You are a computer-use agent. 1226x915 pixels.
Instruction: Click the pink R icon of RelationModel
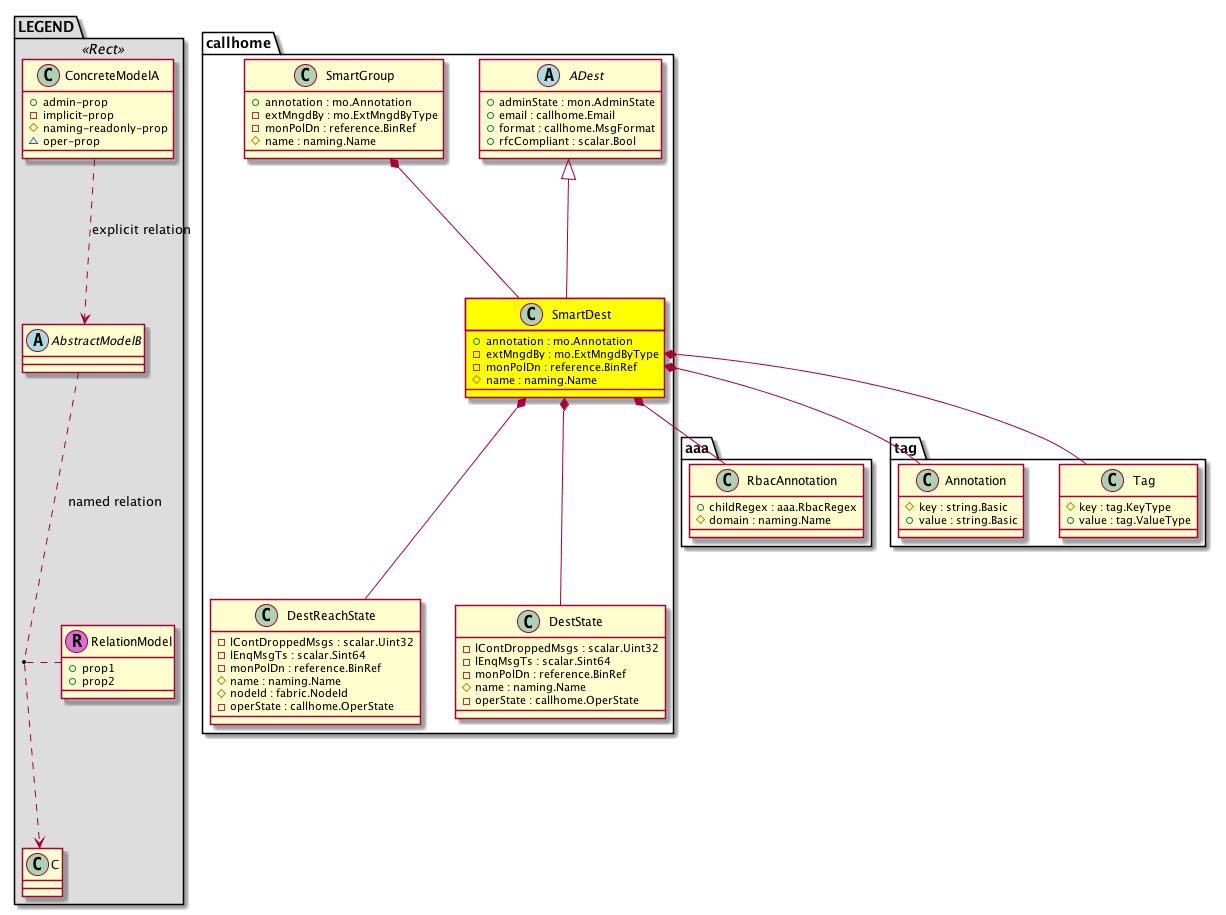coord(76,641)
